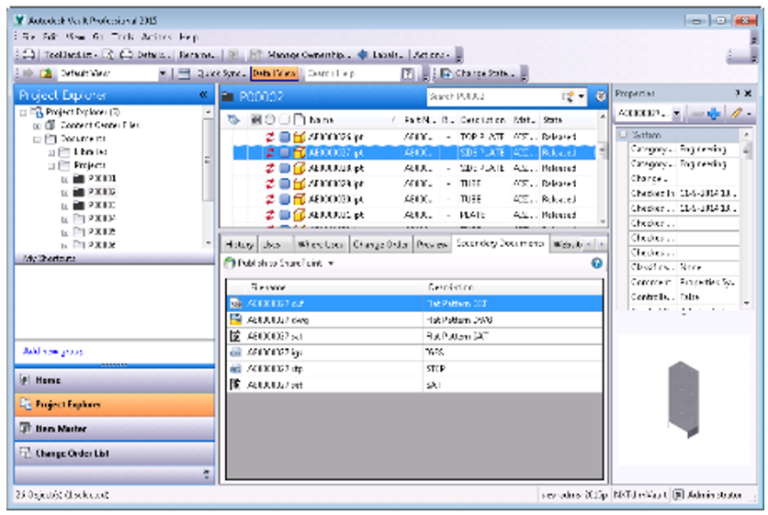Collapse the Projects tree node
This screenshot has height=515, width=768.
tap(51, 166)
